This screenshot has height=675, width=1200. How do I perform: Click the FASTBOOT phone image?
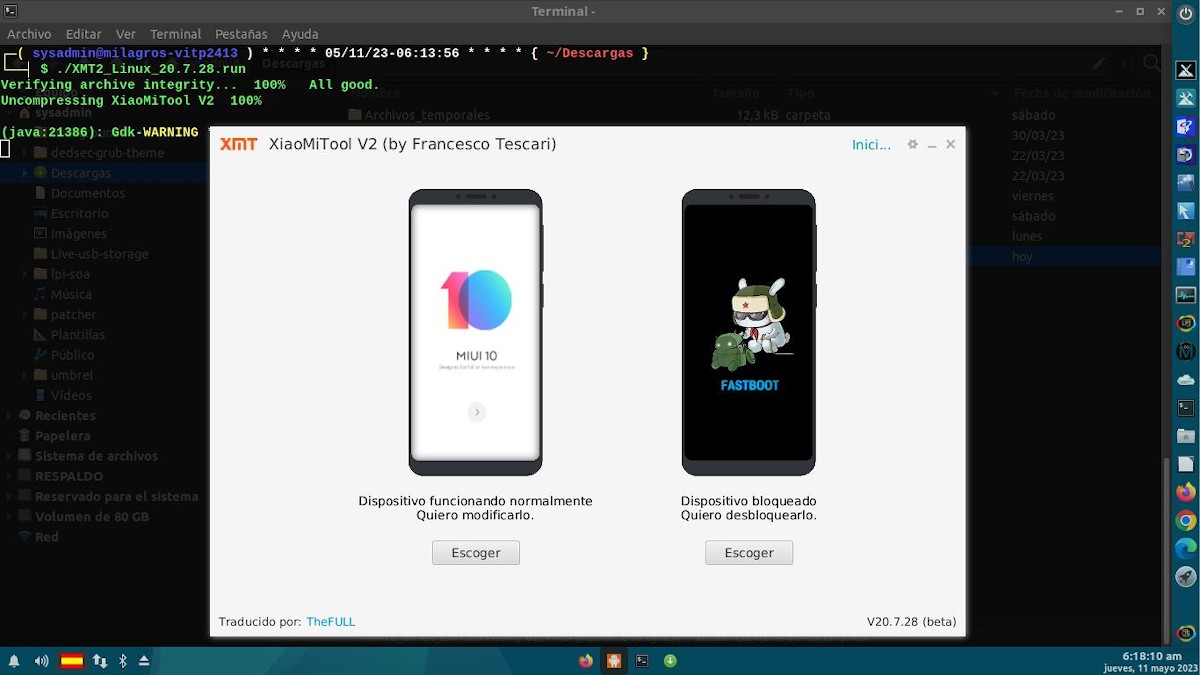[749, 332]
